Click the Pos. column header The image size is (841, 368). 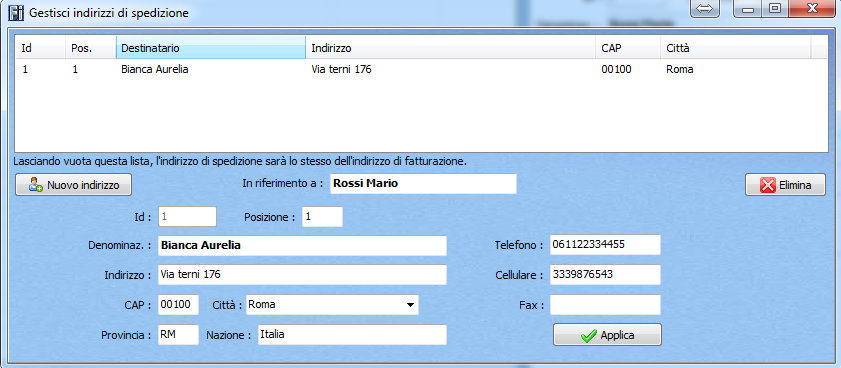91,48
